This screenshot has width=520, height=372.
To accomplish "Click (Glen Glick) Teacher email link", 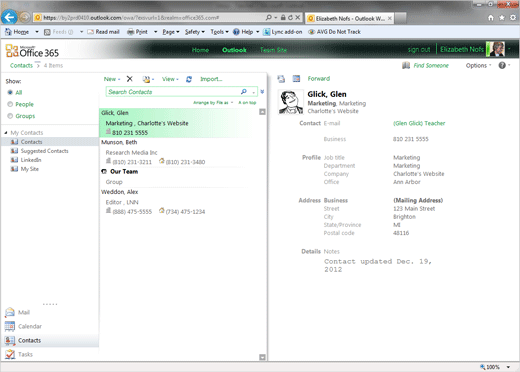I will pyautogui.click(x=419, y=123).
